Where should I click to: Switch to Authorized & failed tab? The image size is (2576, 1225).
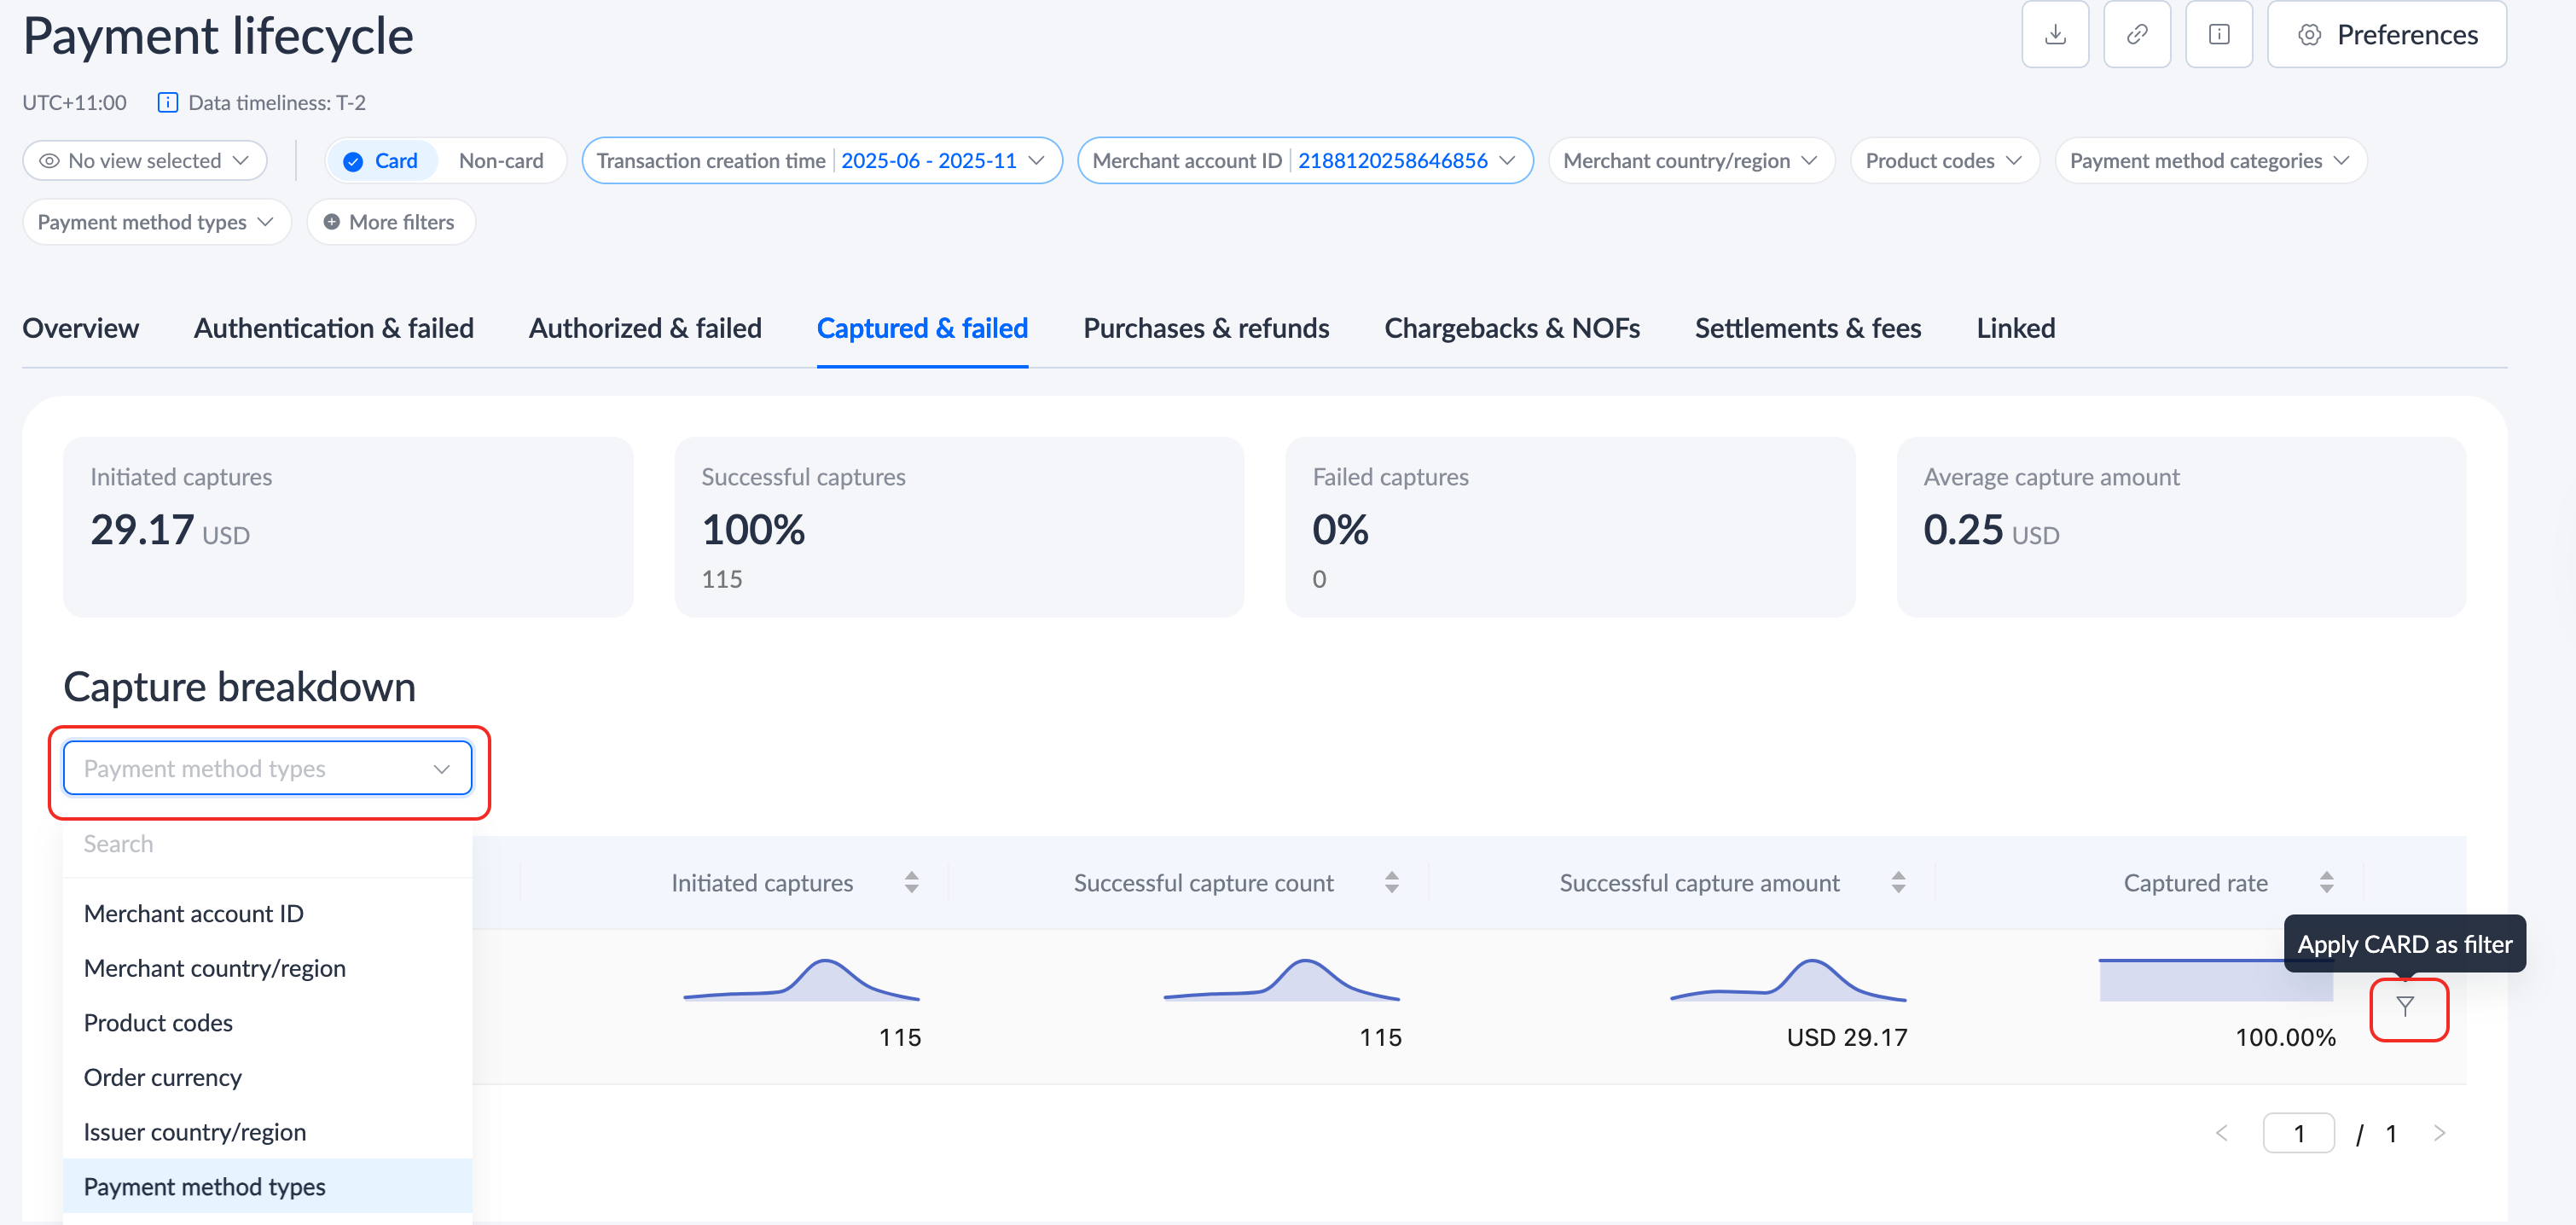coord(645,328)
